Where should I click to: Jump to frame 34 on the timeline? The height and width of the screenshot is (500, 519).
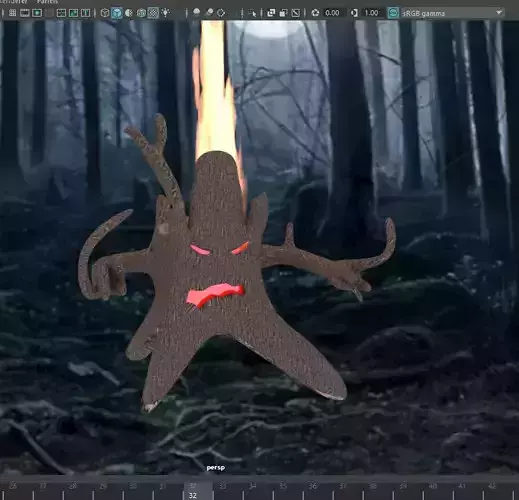tap(253, 486)
